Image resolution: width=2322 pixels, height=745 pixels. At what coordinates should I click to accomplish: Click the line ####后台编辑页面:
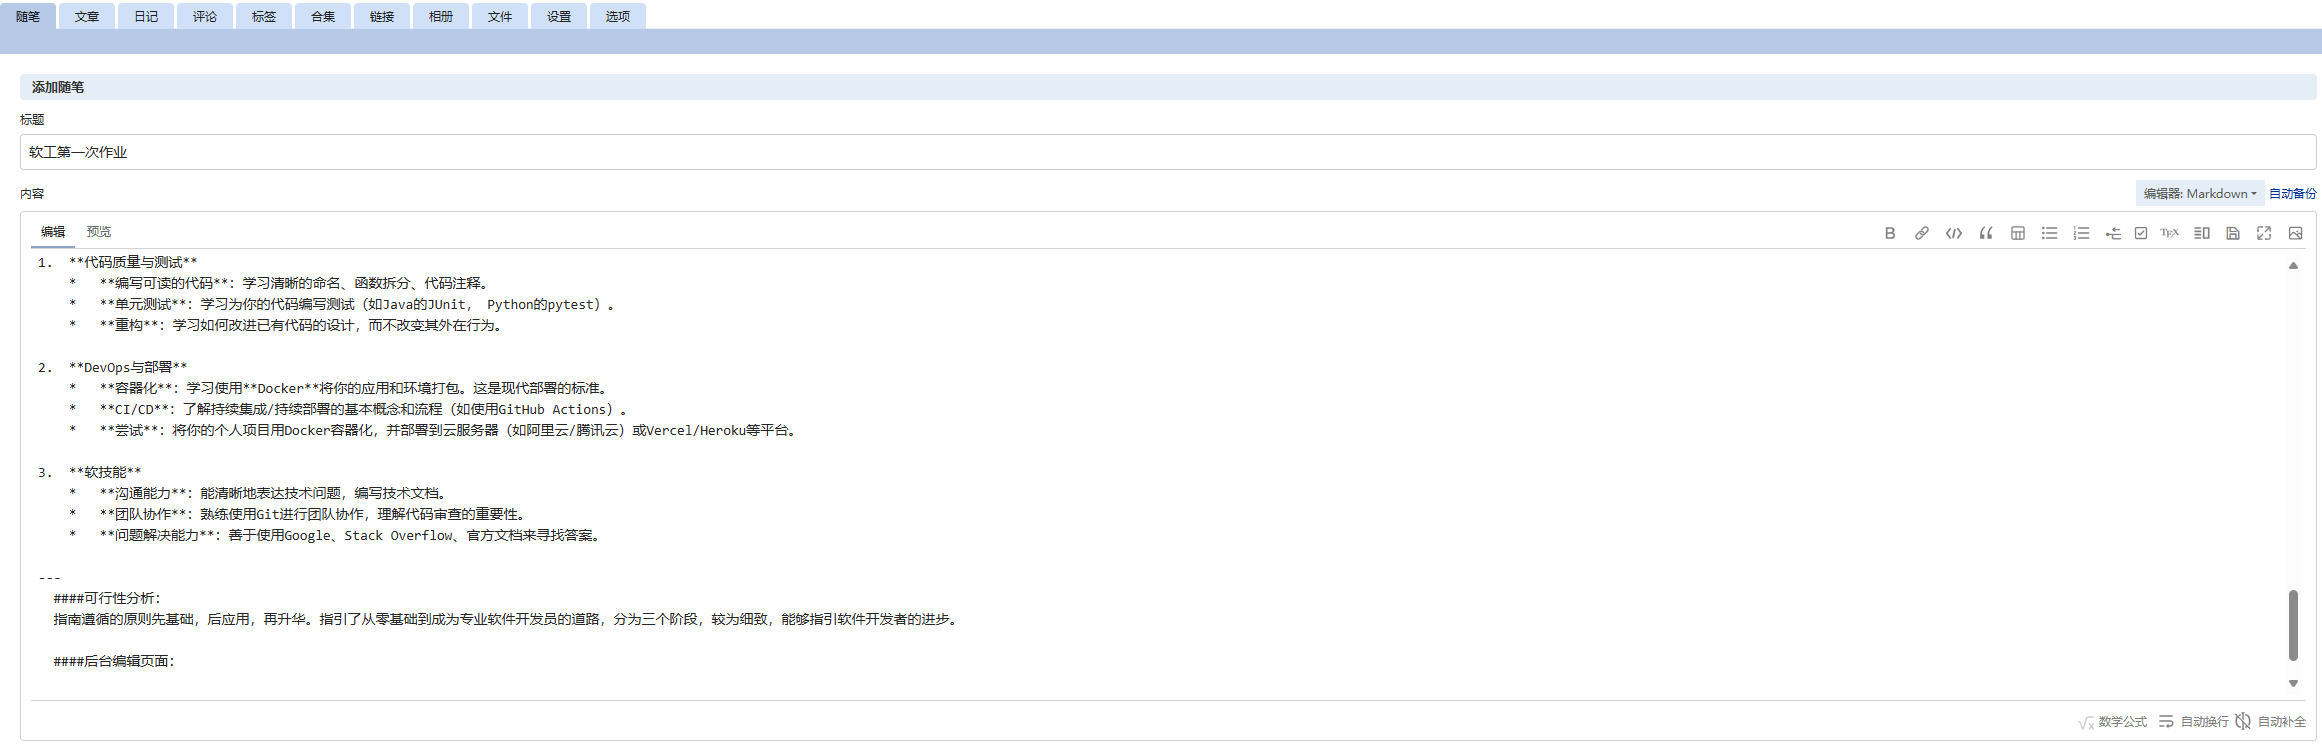[114, 661]
